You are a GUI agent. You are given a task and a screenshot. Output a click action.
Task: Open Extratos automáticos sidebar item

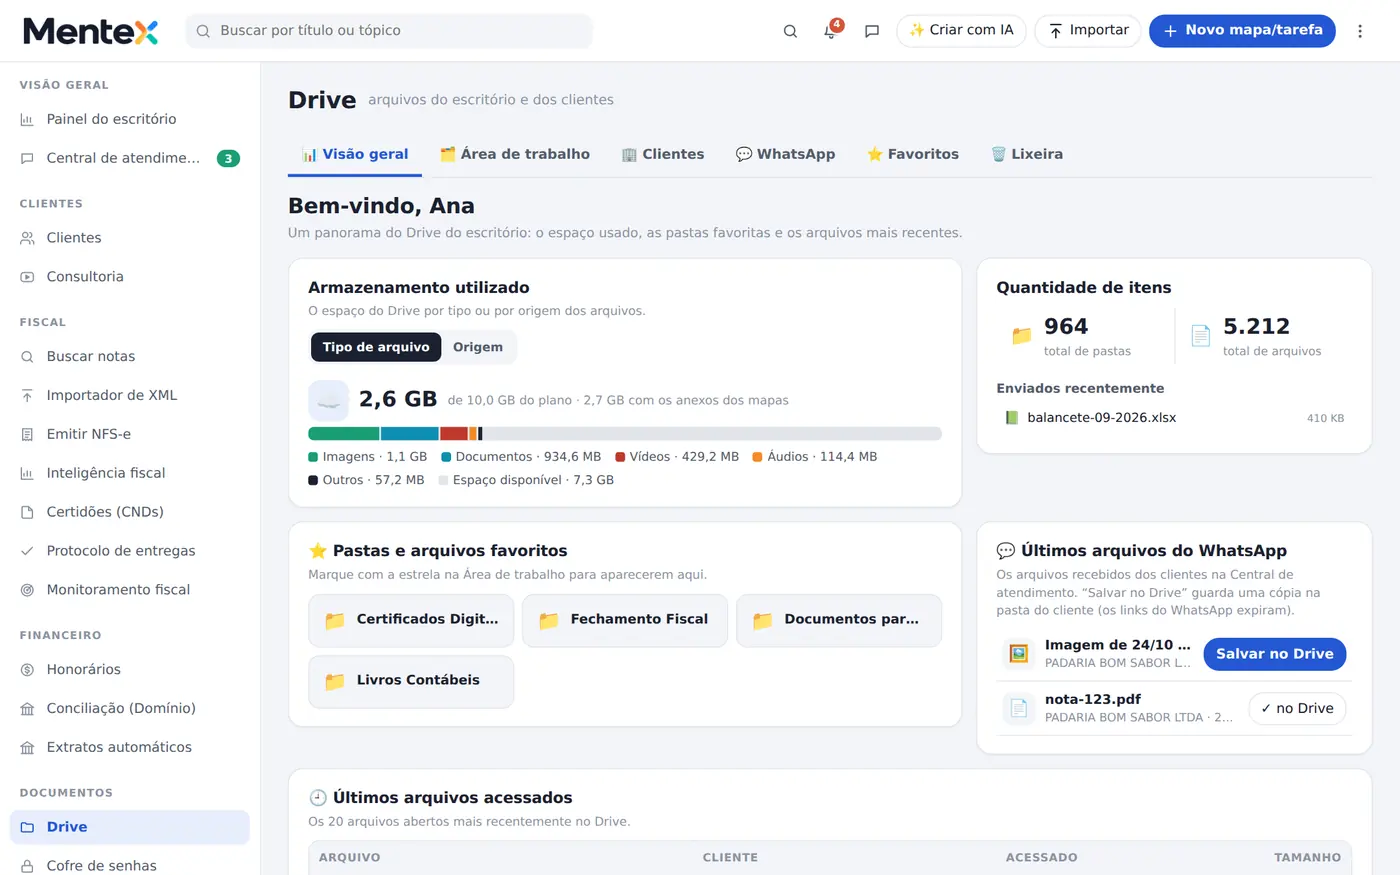coord(130,747)
